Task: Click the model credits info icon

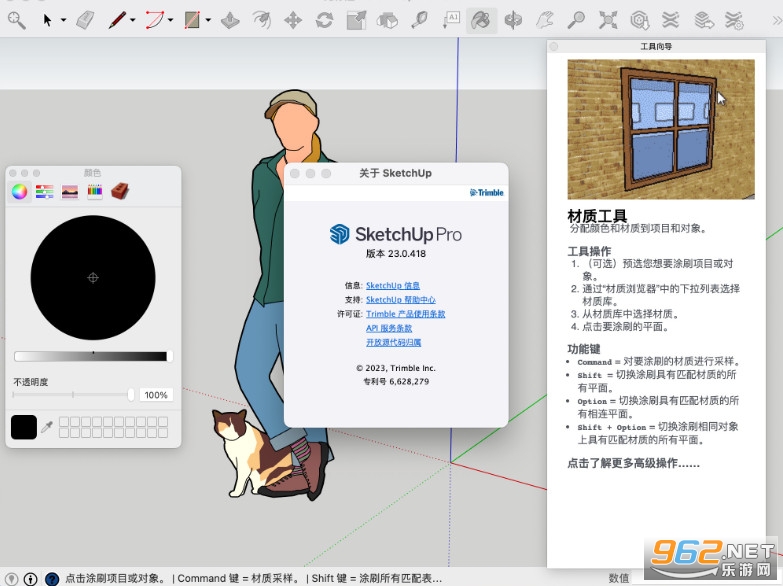Action: [x=31, y=579]
